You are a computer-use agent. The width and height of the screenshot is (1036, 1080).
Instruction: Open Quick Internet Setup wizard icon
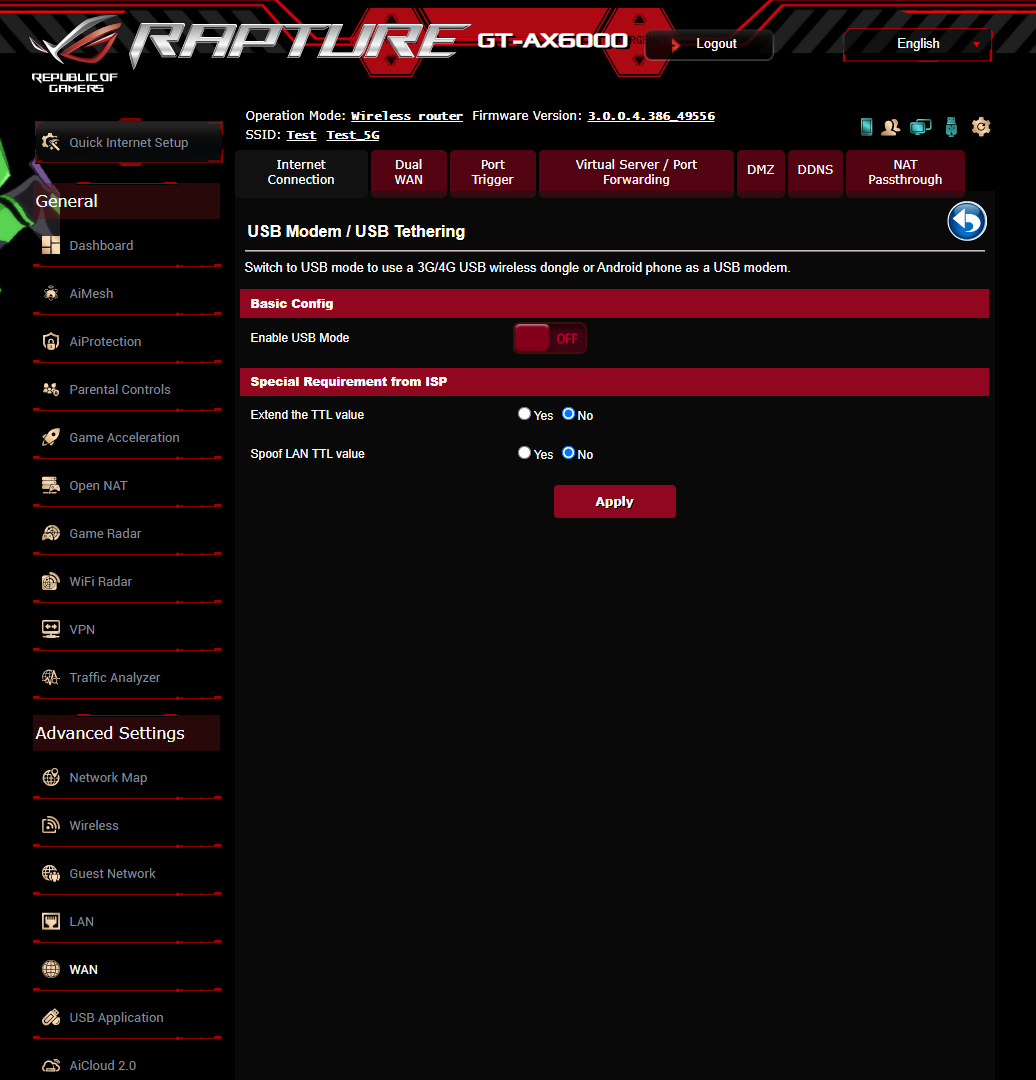coord(51,142)
